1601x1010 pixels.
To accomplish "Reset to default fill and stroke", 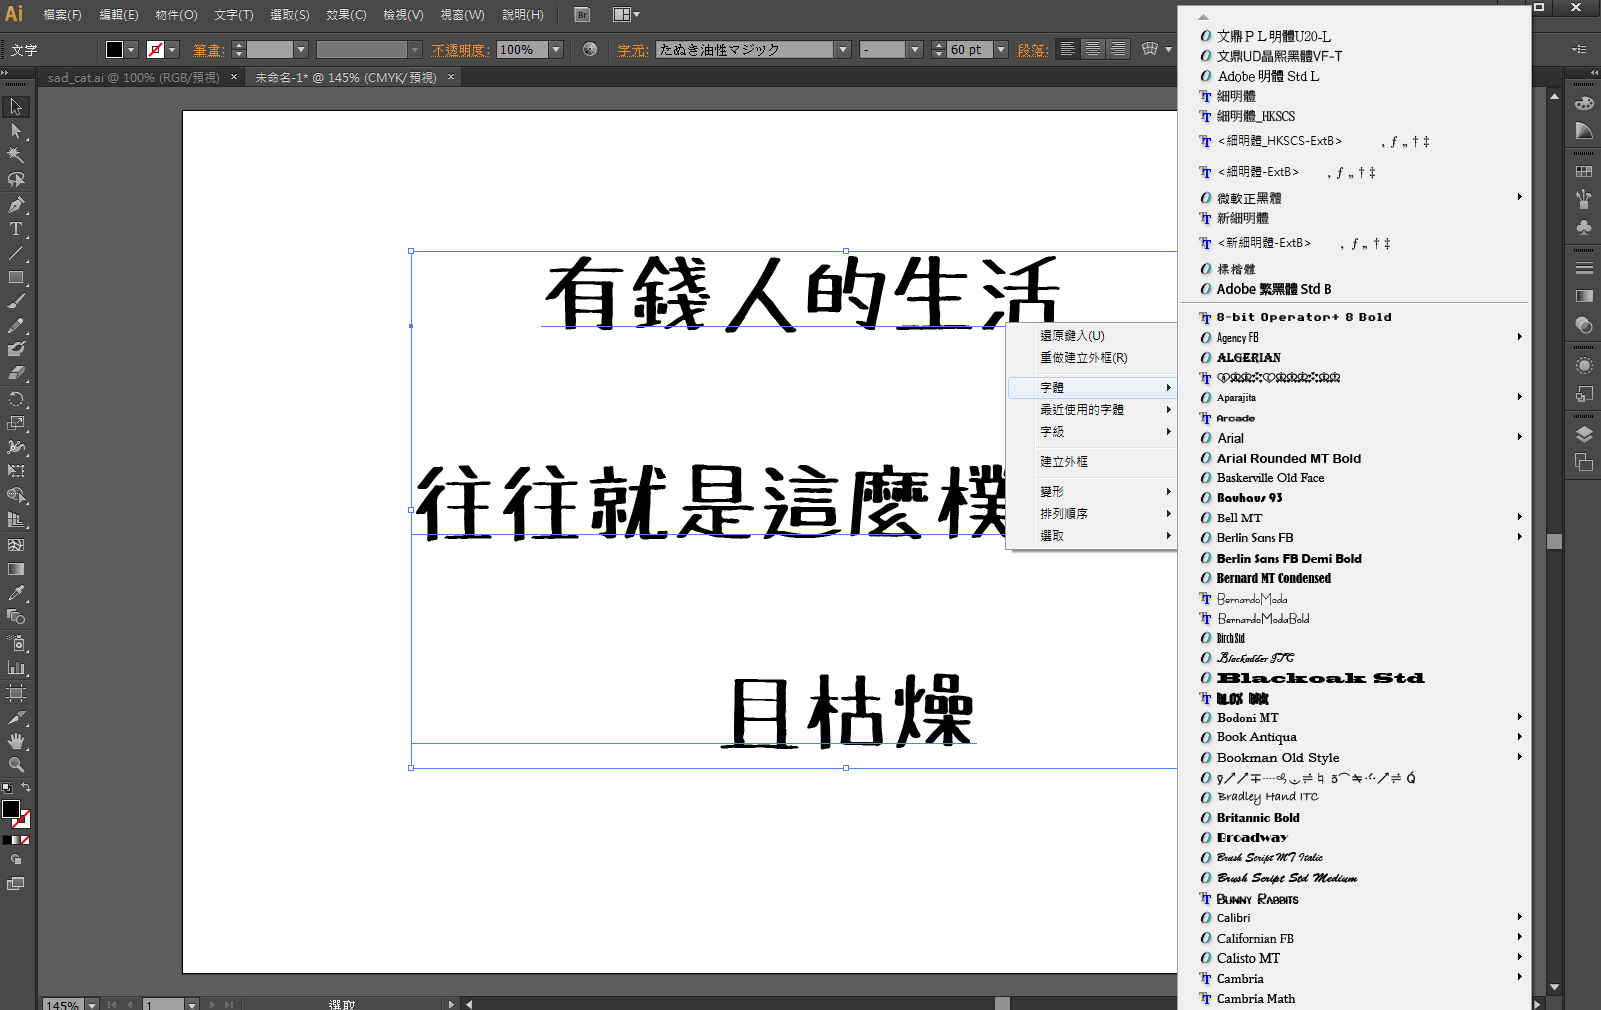I will 7,788.
